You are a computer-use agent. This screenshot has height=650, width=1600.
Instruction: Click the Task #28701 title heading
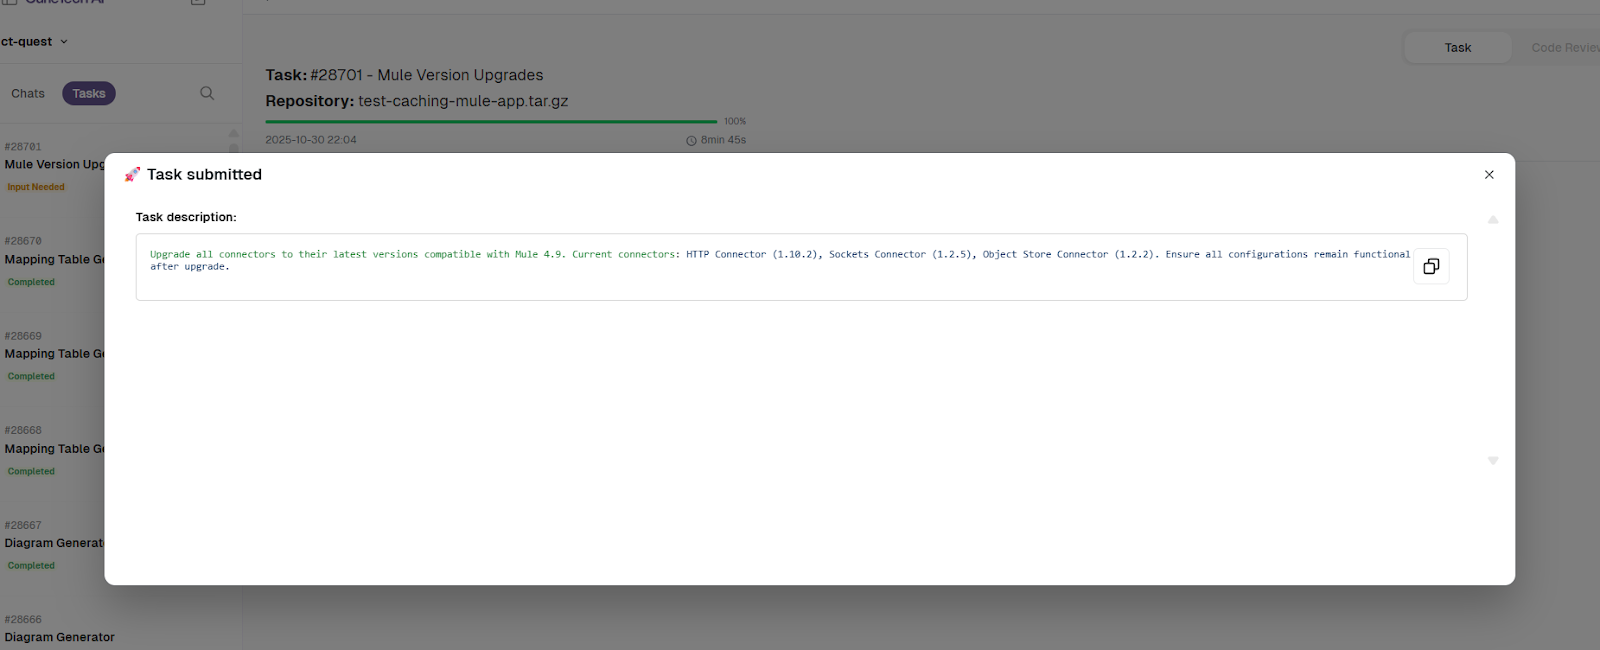point(404,75)
